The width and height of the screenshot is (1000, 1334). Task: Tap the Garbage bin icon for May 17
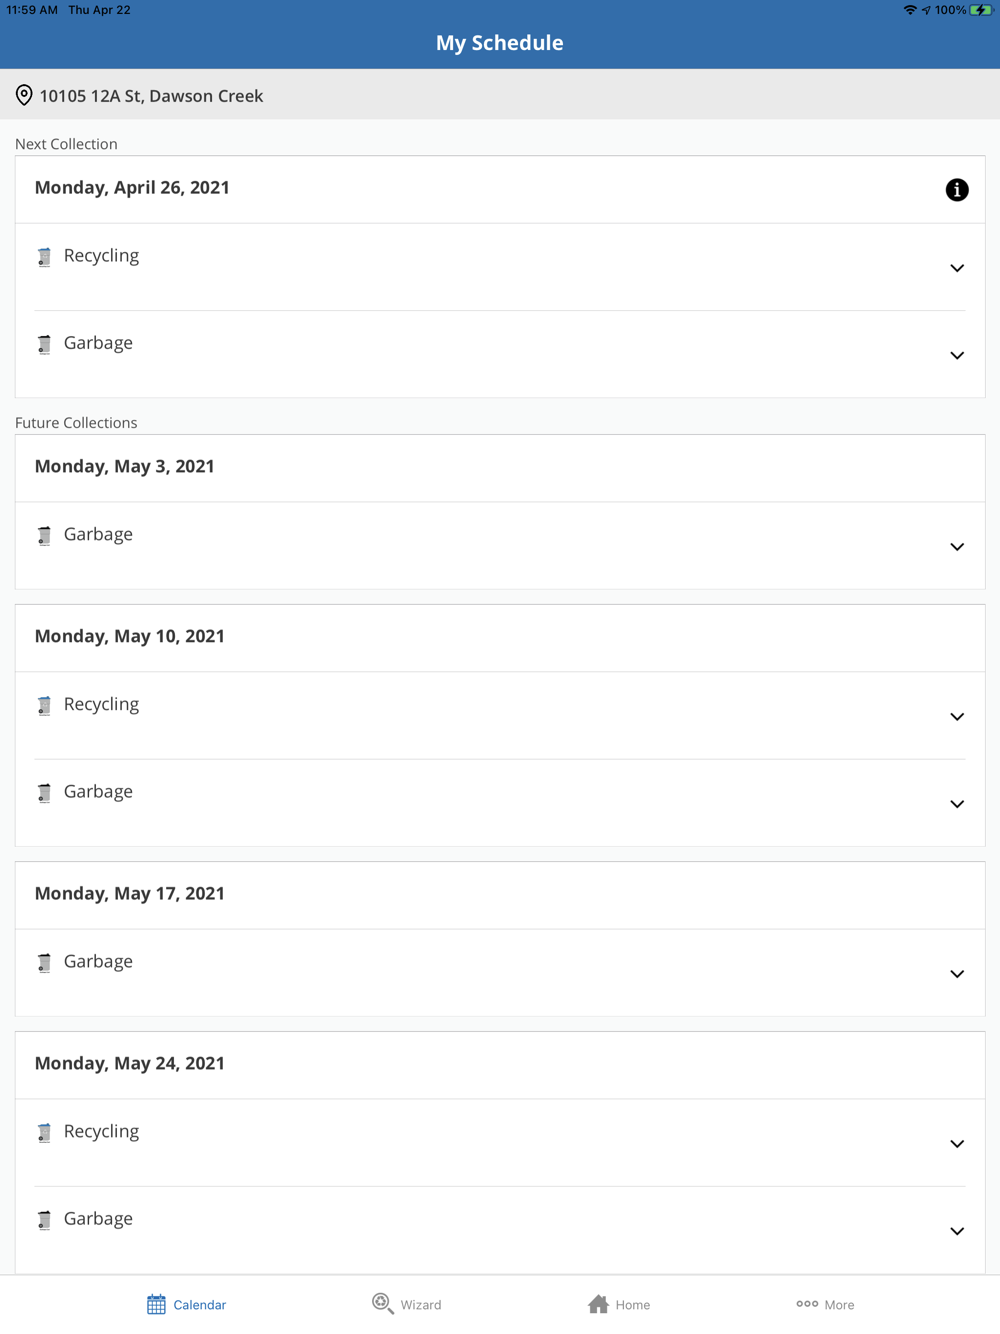(44, 963)
